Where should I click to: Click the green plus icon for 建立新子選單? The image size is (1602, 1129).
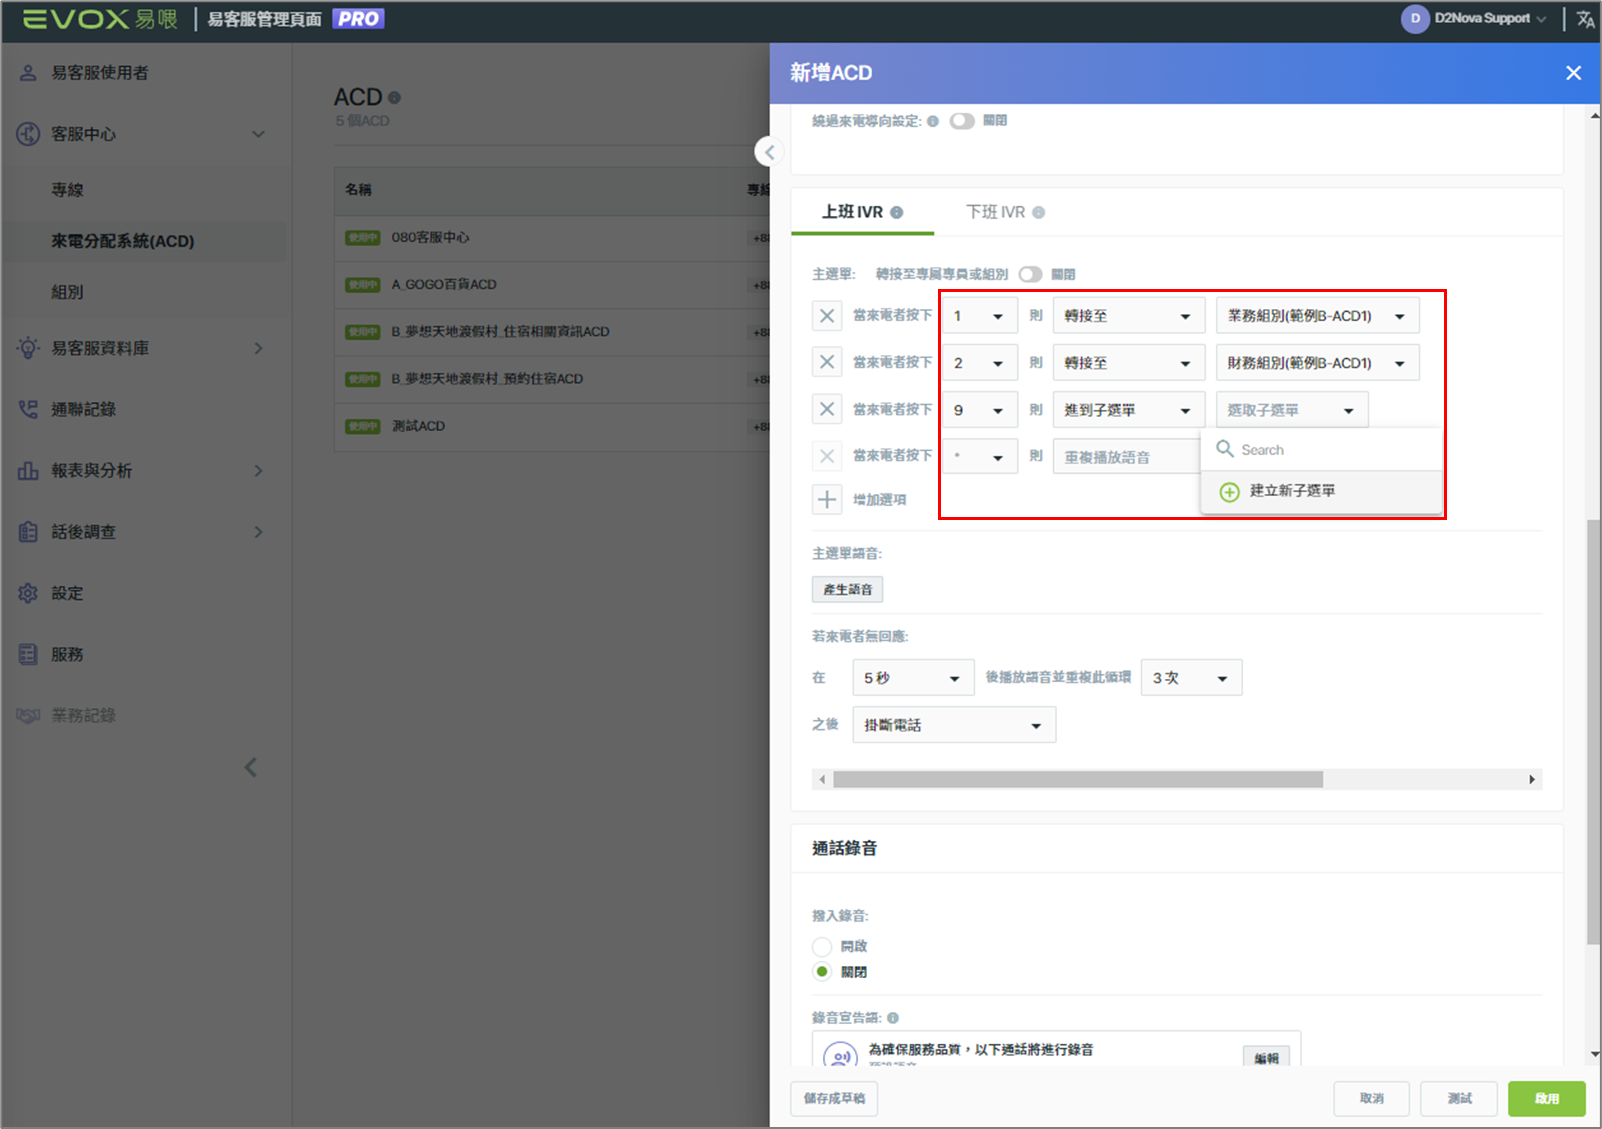(x=1229, y=492)
